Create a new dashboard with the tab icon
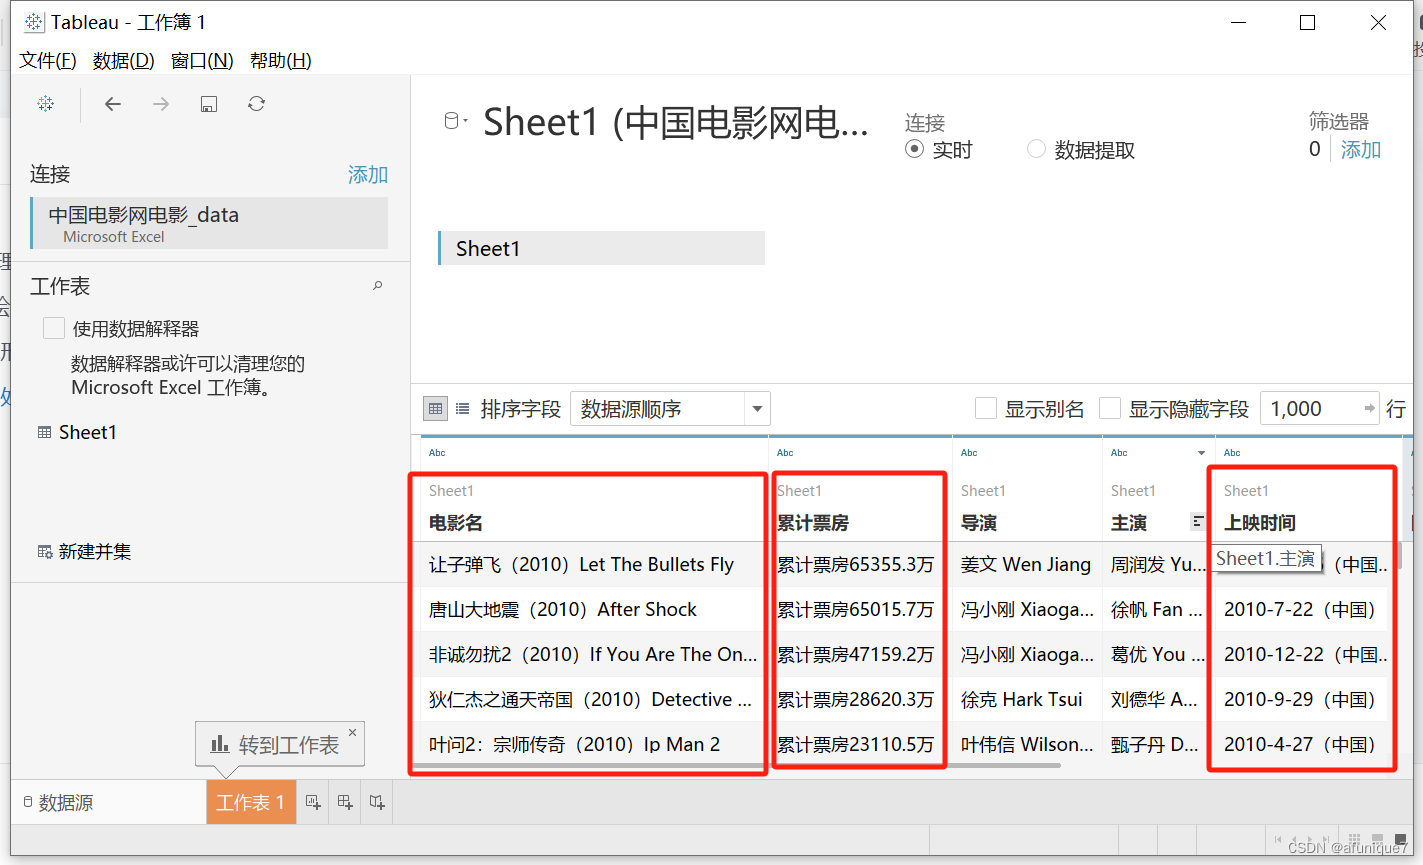 345,802
